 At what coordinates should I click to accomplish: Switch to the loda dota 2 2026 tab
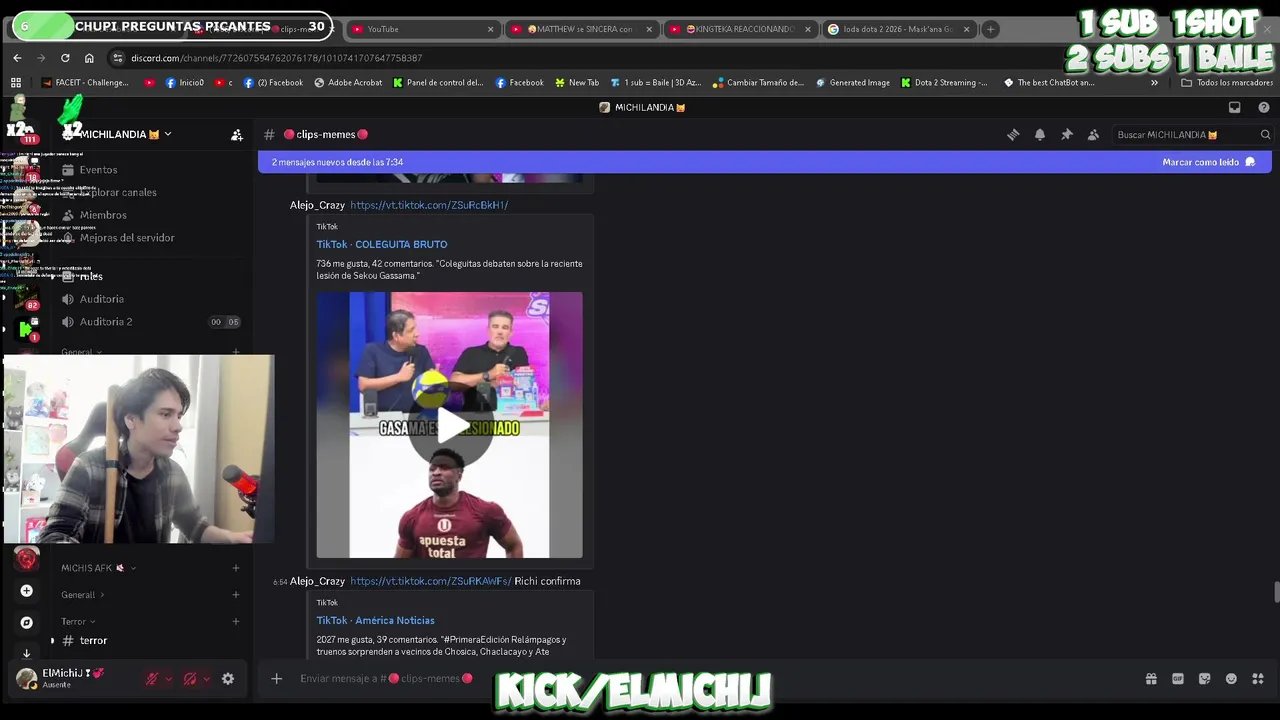point(898,29)
